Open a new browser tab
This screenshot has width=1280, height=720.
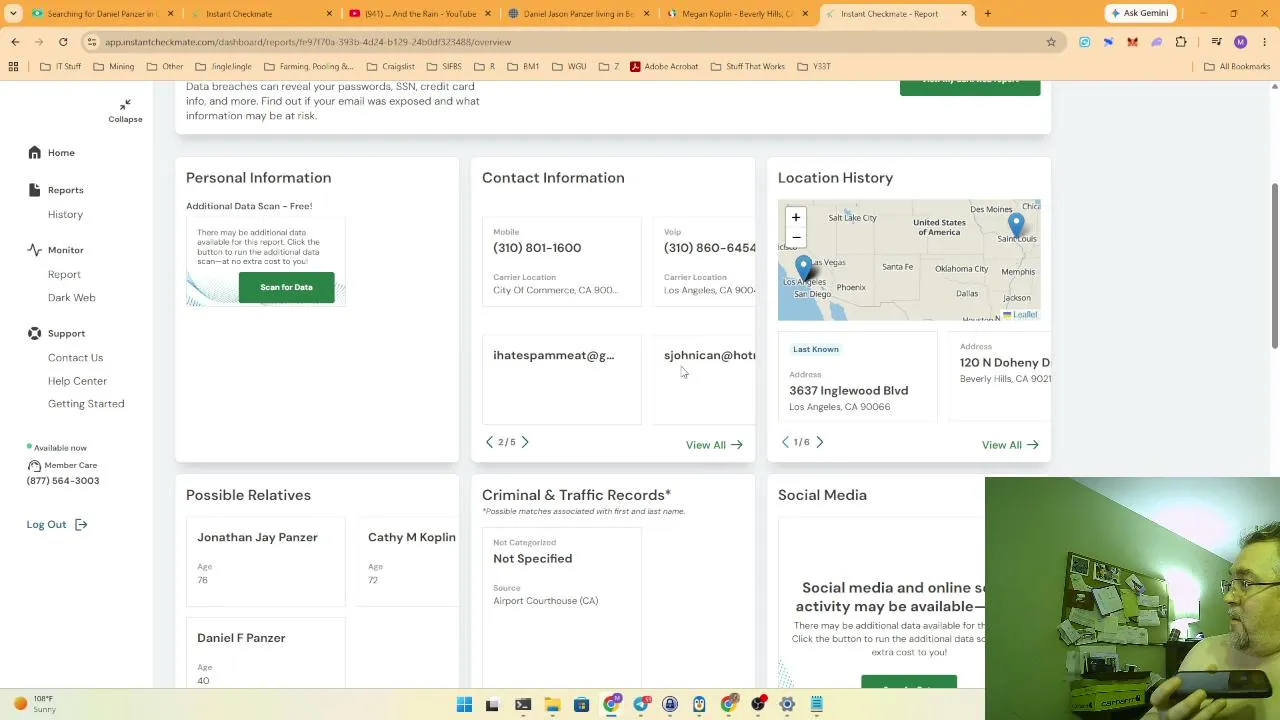(987, 14)
